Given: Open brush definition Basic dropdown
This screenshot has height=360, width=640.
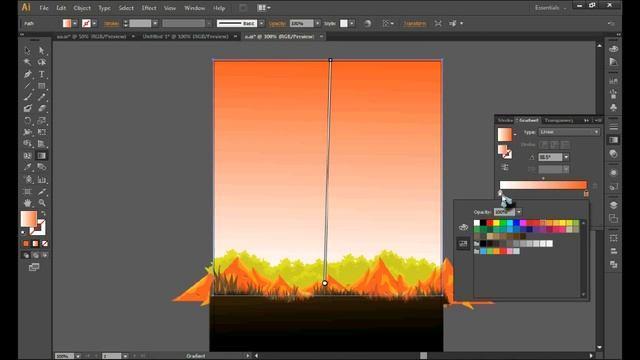Looking at the screenshot, I should pos(261,24).
